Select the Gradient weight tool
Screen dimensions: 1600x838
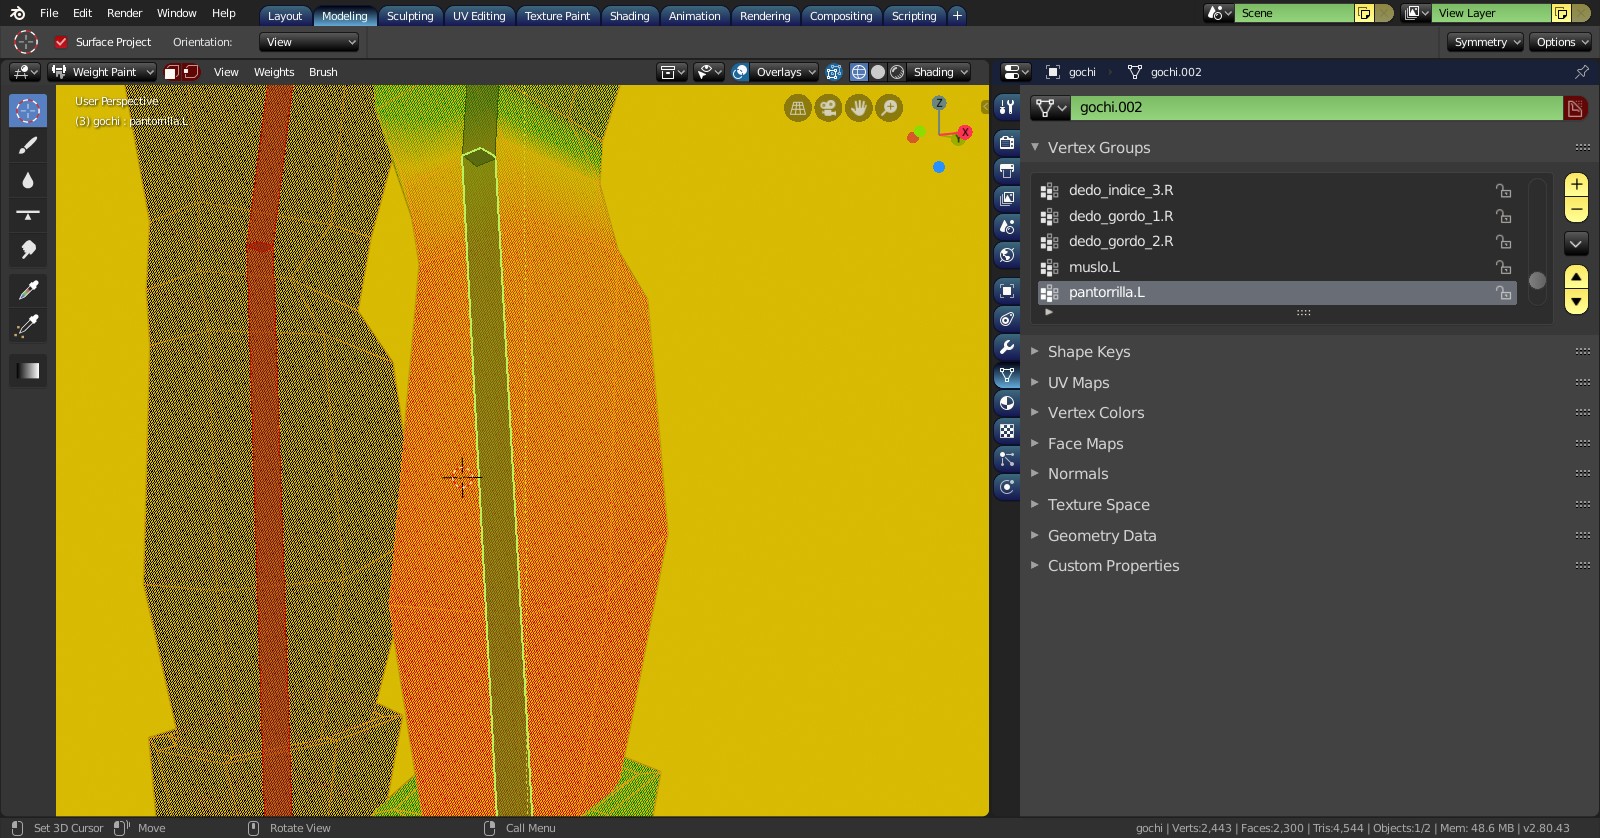pos(28,371)
